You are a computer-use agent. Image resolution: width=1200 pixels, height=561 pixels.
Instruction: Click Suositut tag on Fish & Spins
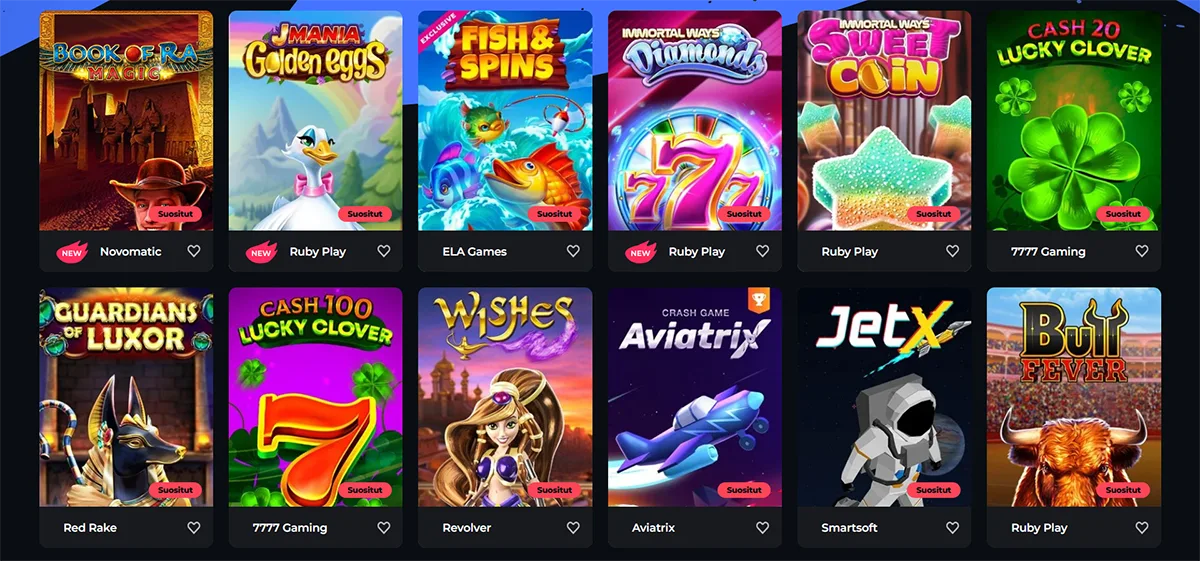pos(554,214)
